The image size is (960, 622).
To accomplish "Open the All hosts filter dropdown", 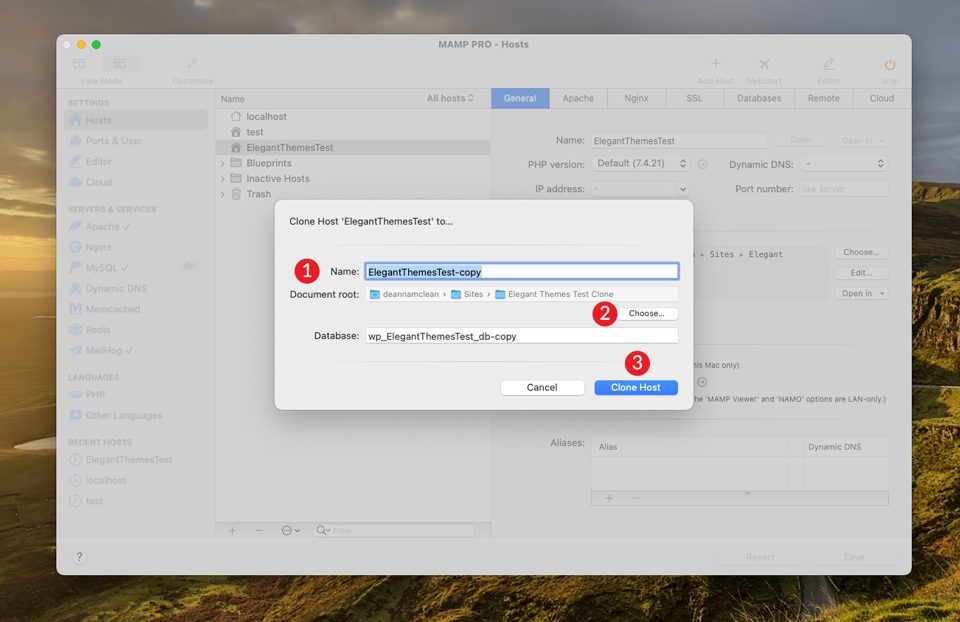I will tap(450, 98).
